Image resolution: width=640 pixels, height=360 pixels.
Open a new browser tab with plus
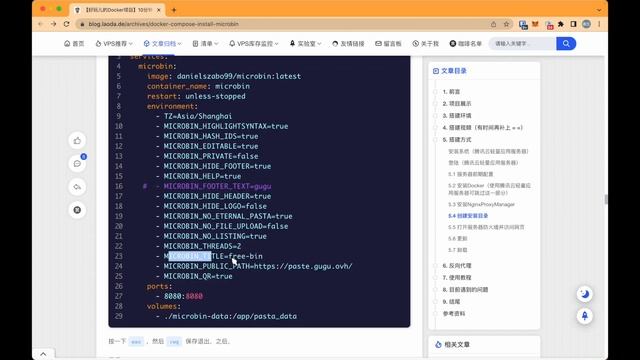click(174, 10)
